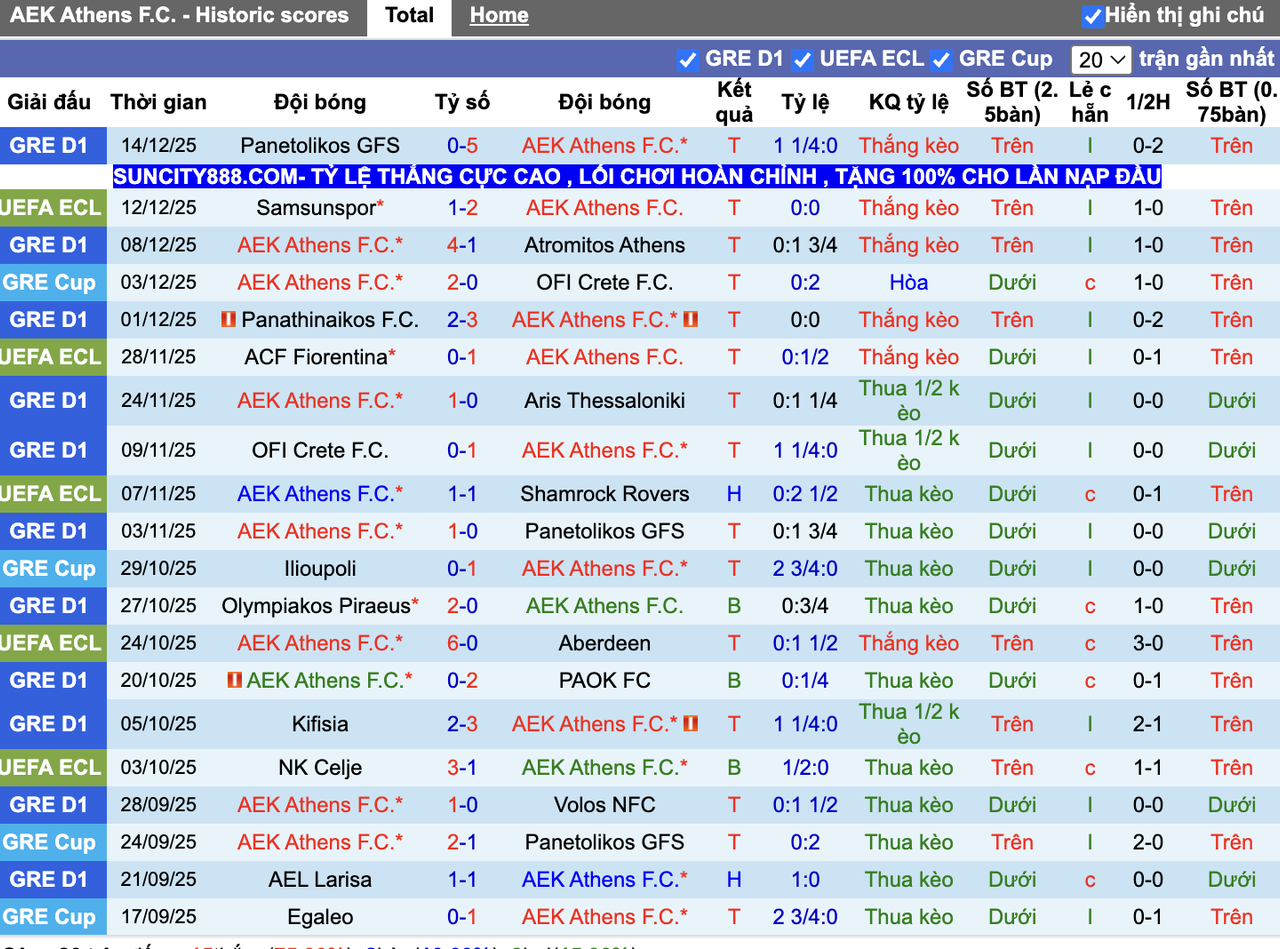Screen dimensions: 1280x949
Task: Click red card icon before AEK on 20/10/25 row
Action: [234, 680]
